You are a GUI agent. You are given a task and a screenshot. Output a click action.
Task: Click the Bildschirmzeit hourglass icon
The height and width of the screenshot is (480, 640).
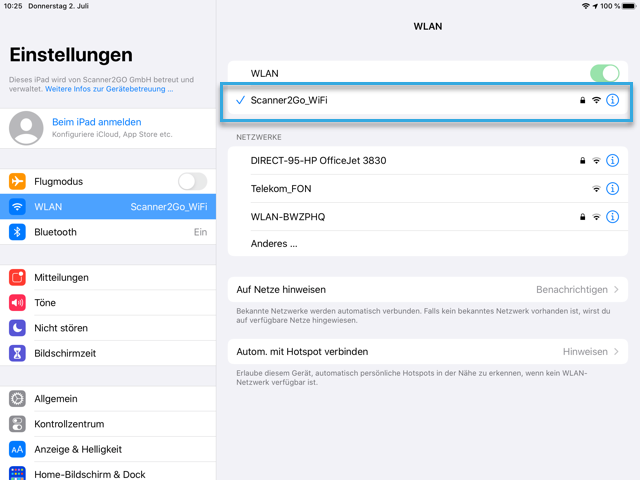click(x=17, y=353)
